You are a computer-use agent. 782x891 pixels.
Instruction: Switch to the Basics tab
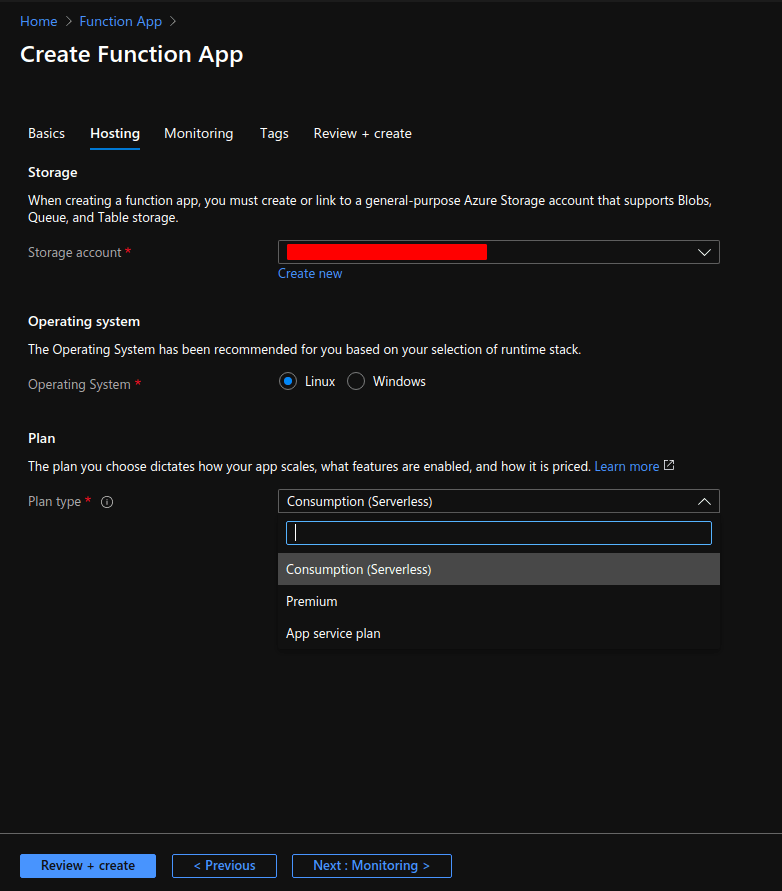47,134
